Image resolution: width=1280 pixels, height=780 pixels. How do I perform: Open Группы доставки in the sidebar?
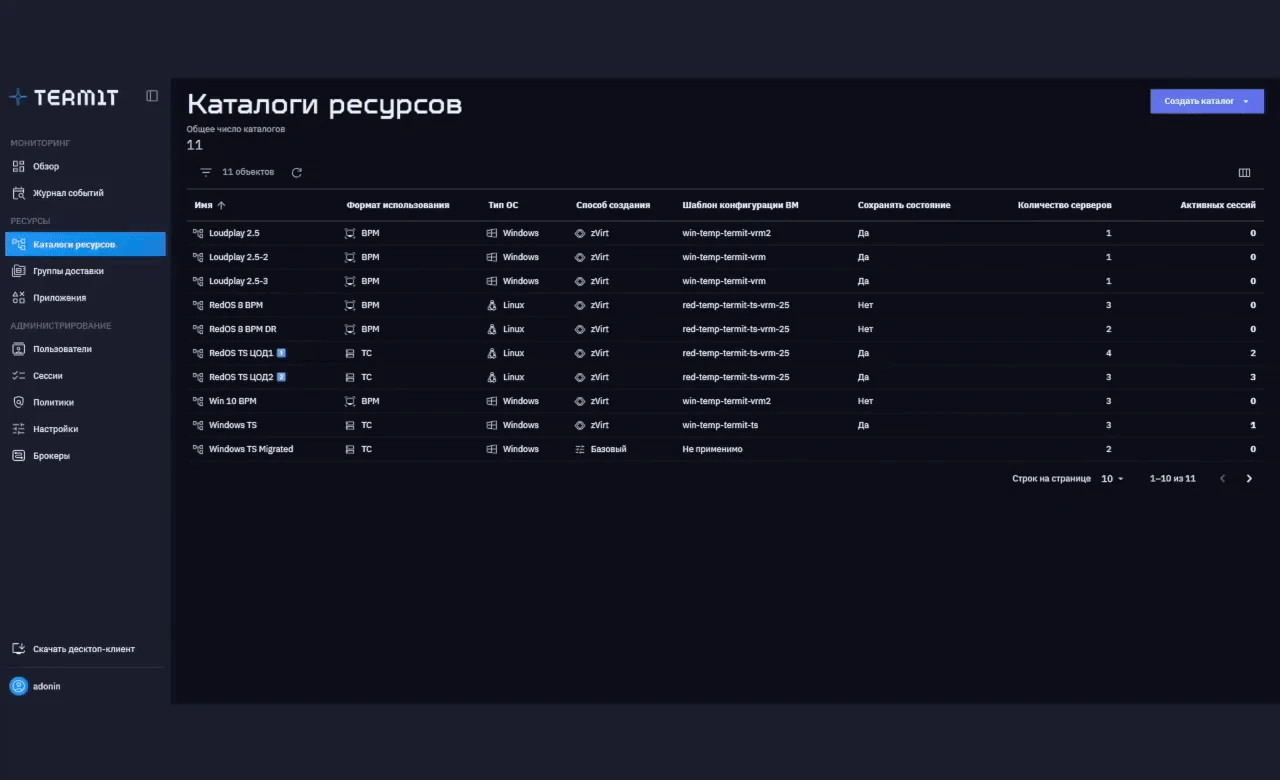tap(85, 271)
